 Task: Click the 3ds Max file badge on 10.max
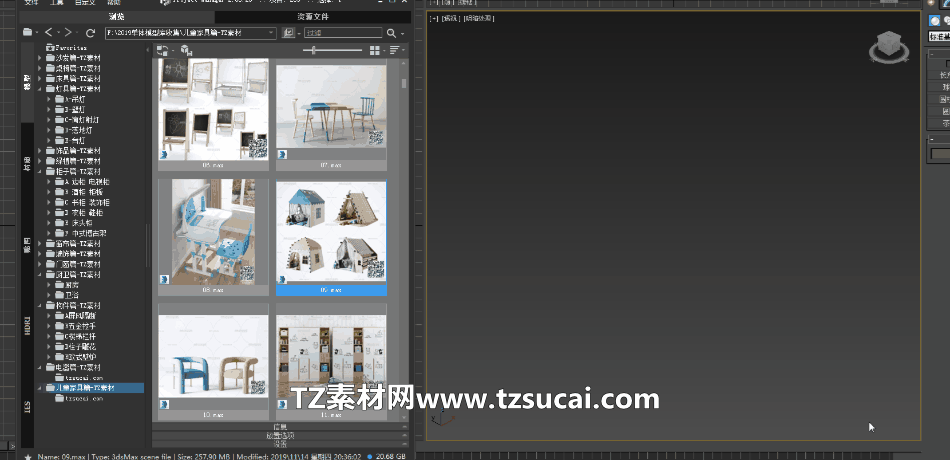tap(164, 404)
